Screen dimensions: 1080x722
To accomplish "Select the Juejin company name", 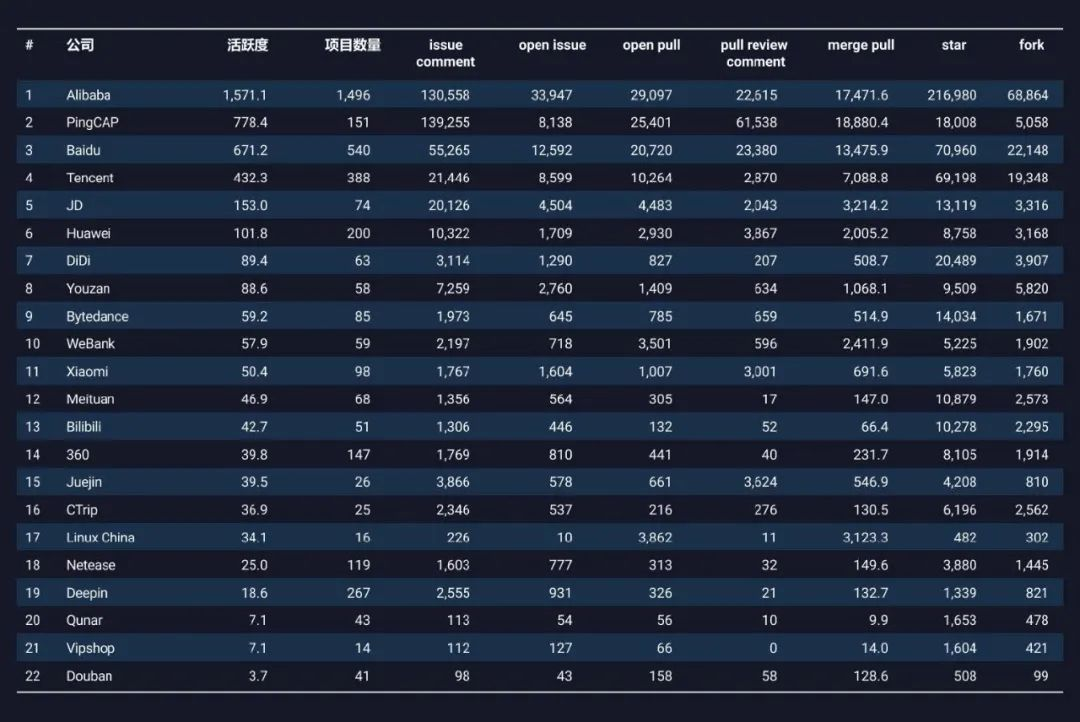I will [84, 482].
